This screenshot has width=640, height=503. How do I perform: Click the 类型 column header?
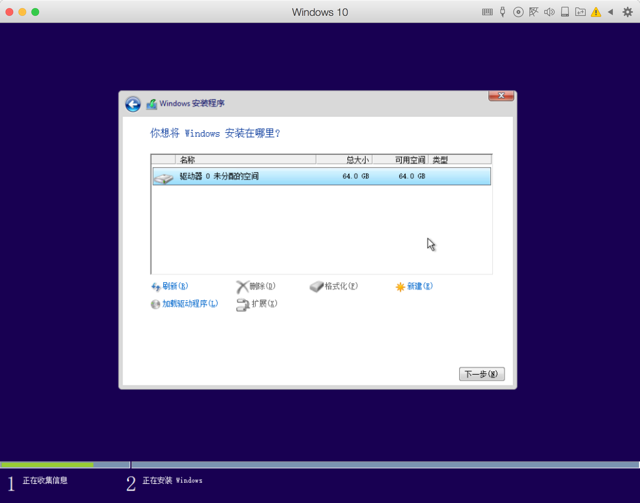click(x=460, y=160)
